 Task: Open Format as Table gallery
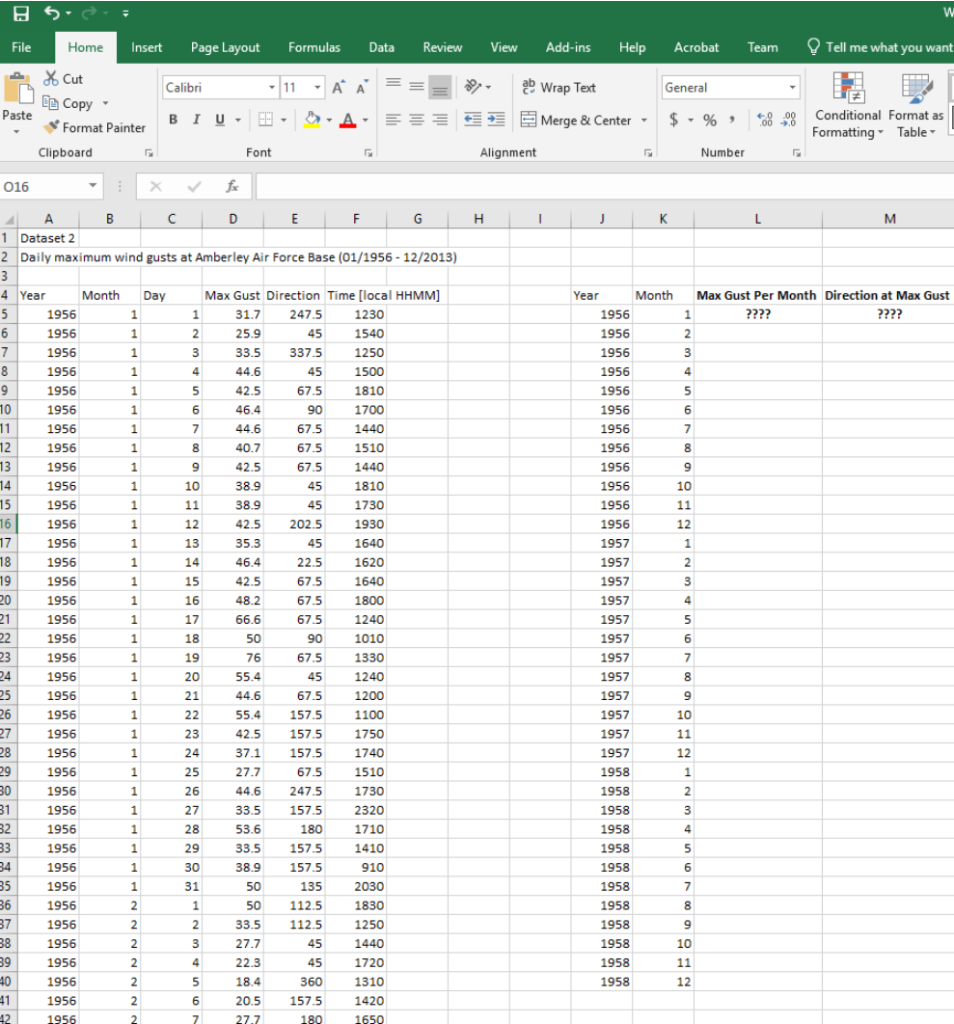916,105
